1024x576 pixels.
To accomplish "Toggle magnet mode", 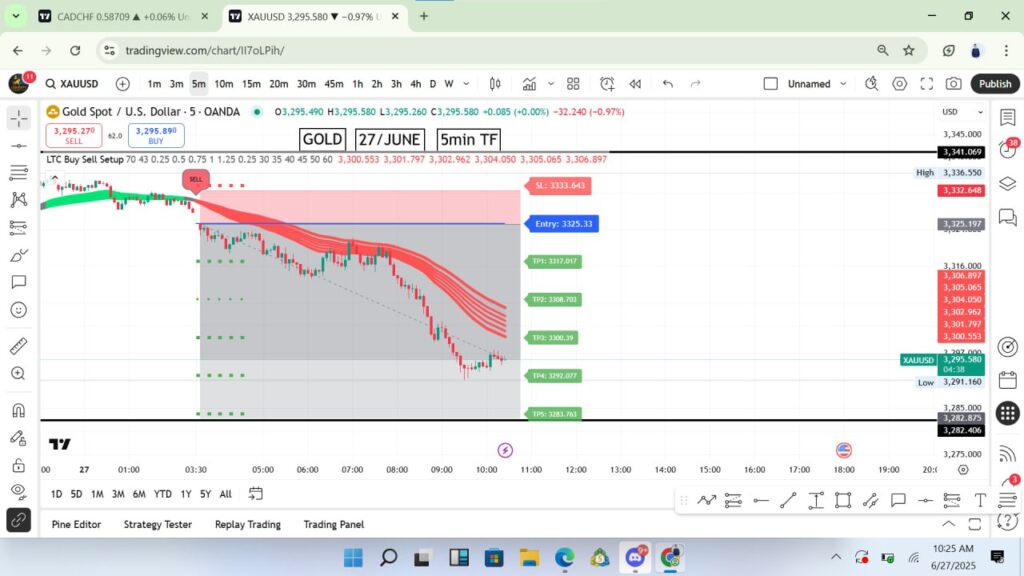I will [19, 410].
